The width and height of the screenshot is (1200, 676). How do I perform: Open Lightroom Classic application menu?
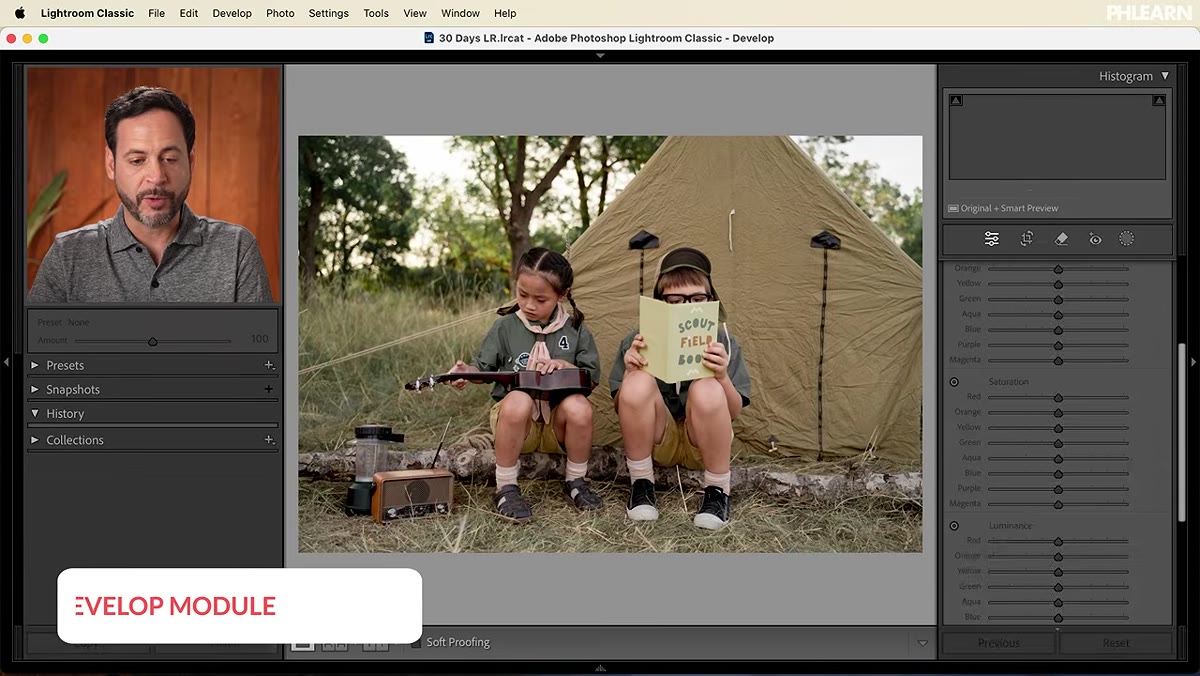87,13
